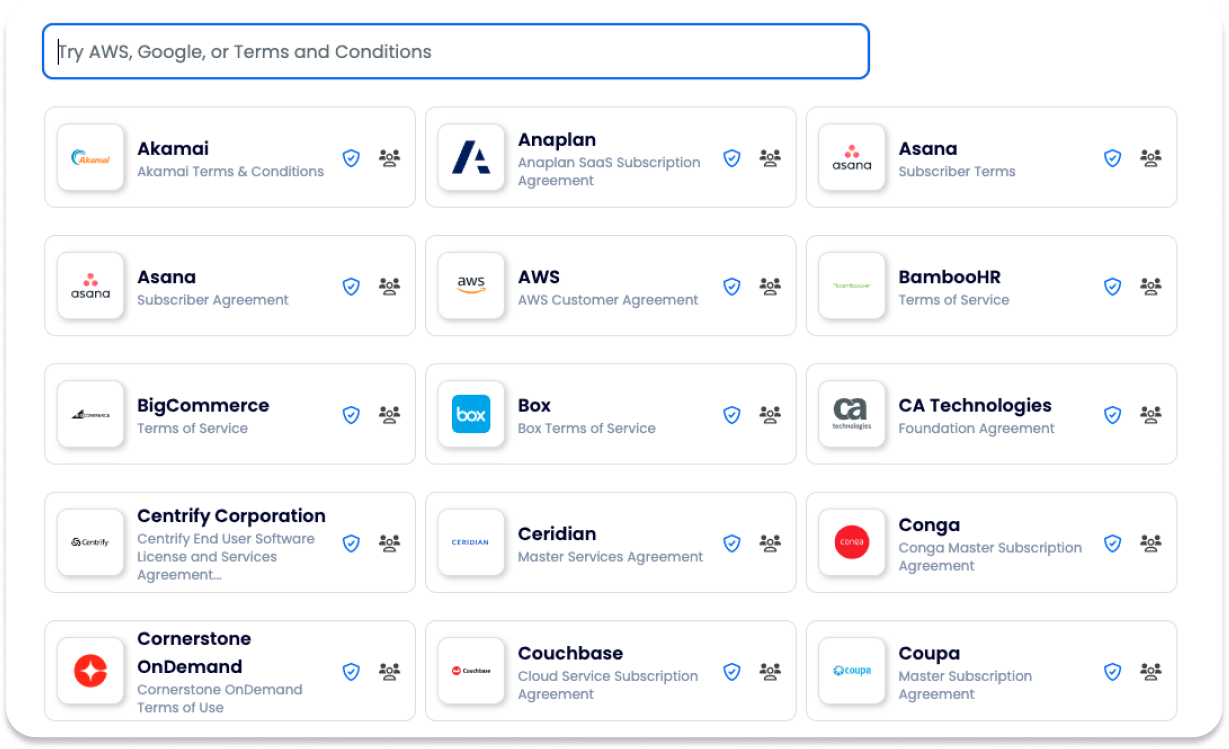The width and height of the screenshot is (1229, 749).
Task: Open the Anaplan logo thumbnail
Action: tap(471, 157)
